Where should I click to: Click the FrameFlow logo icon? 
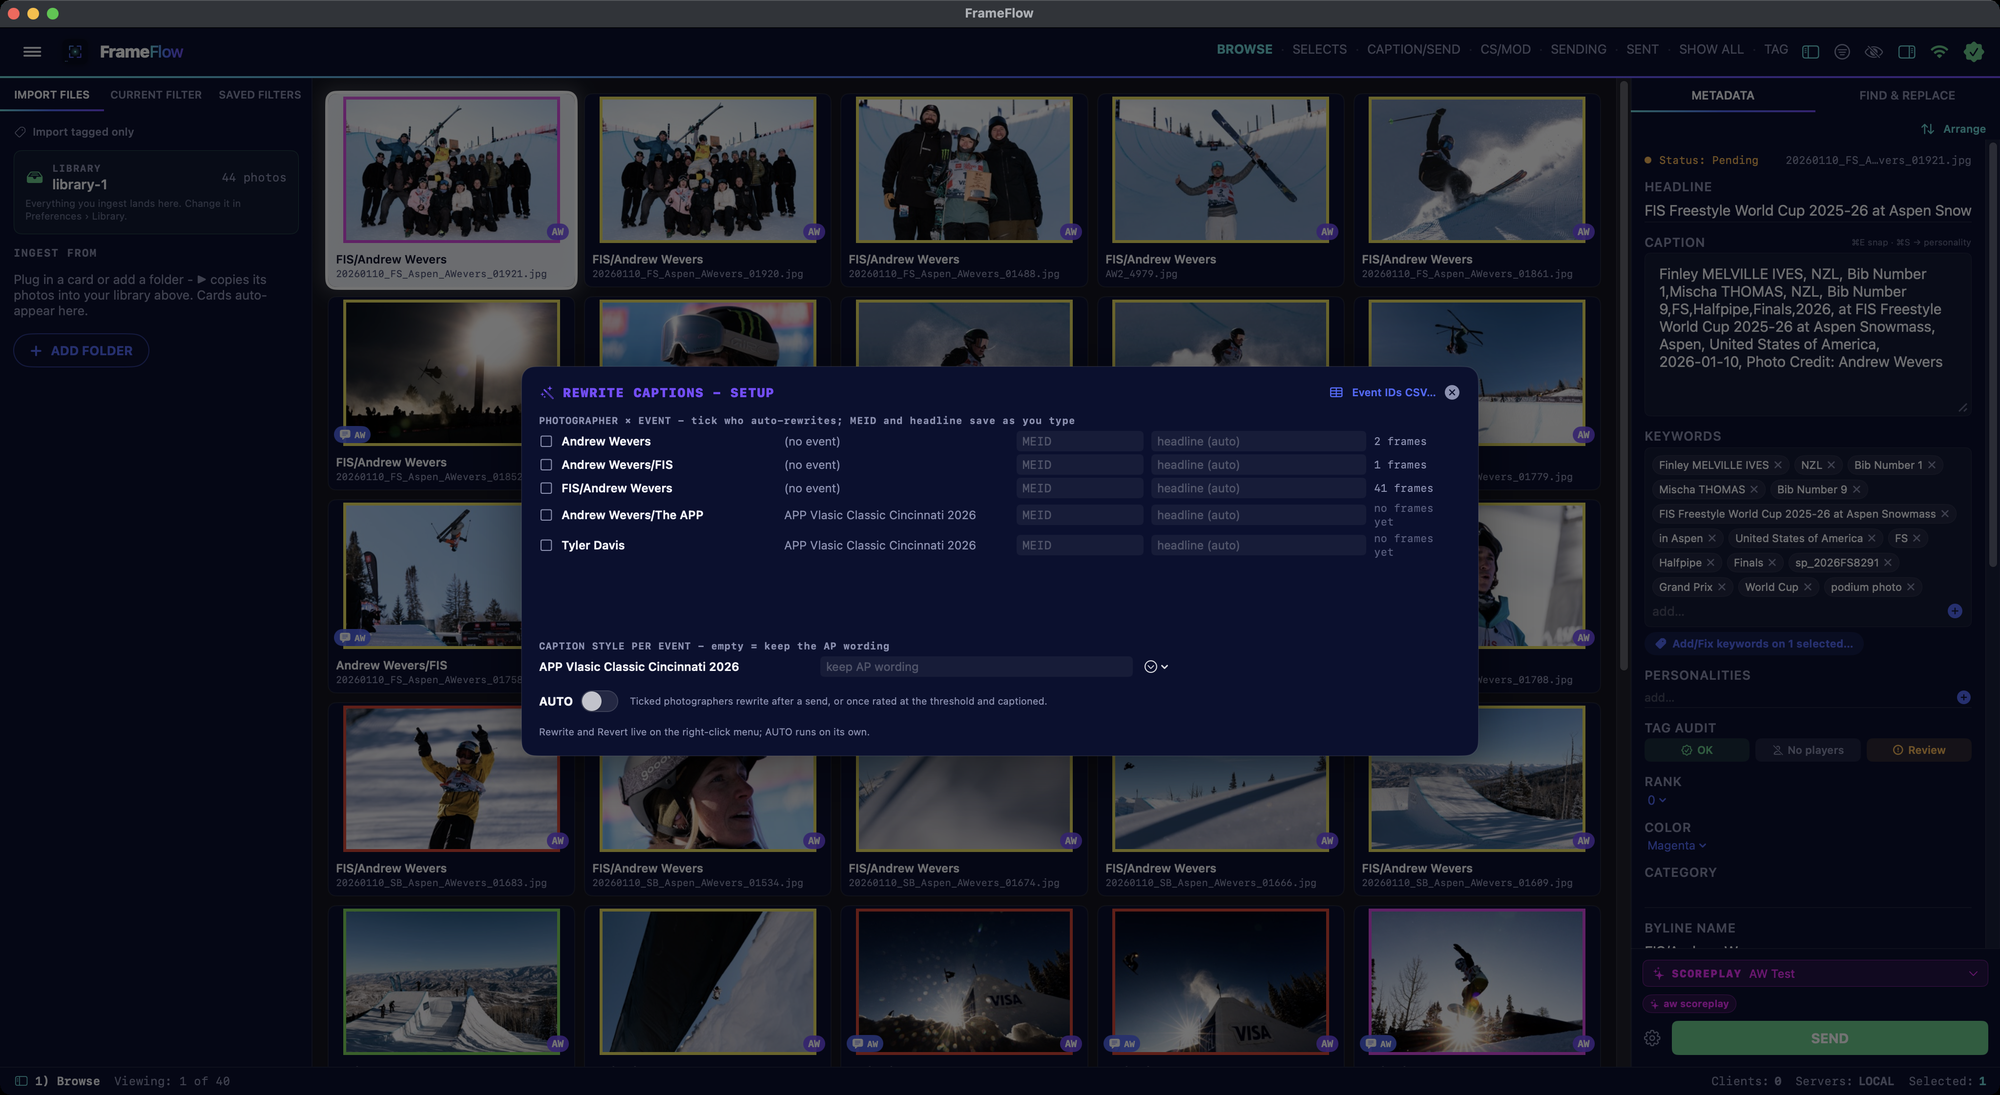[x=75, y=52]
